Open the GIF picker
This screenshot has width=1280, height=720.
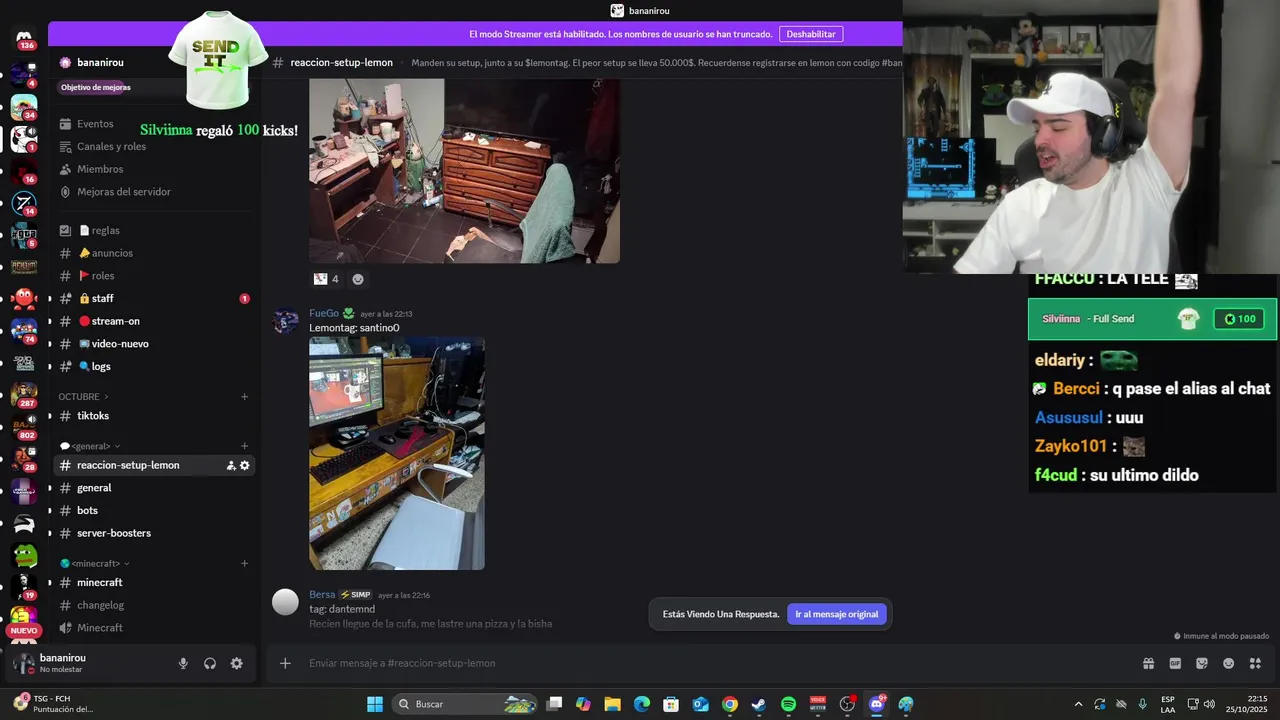click(x=1175, y=663)
